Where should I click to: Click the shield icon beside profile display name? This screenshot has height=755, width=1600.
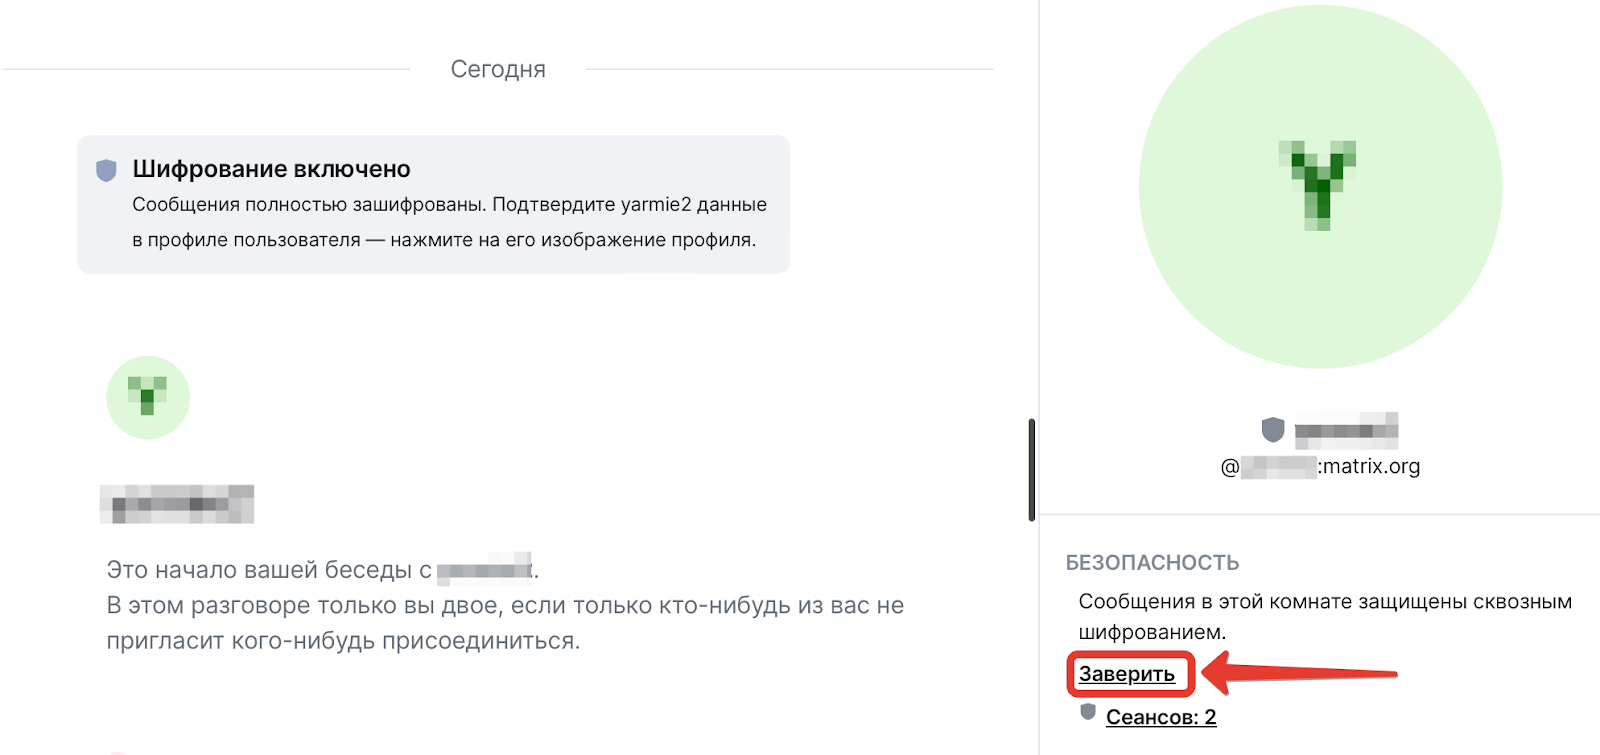click(x=1273, y=430)
